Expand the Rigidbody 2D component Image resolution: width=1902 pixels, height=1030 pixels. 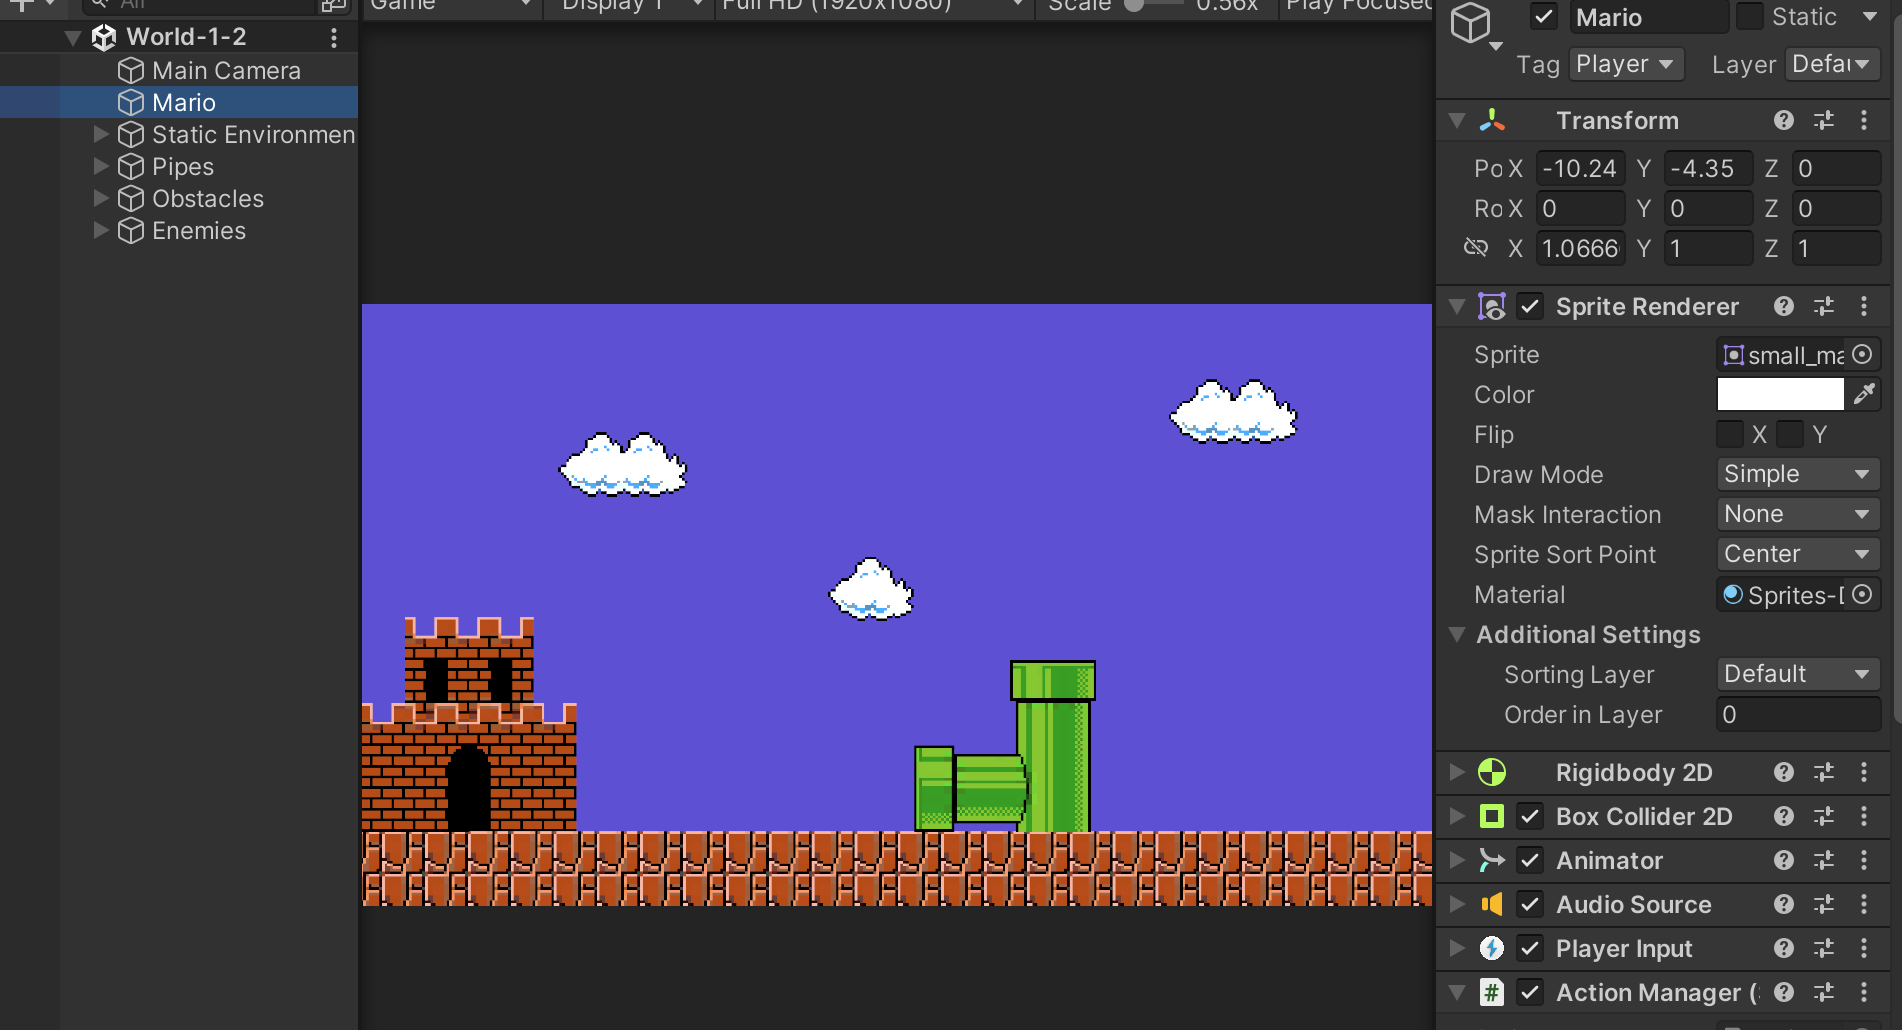[x=1457, y=772]
